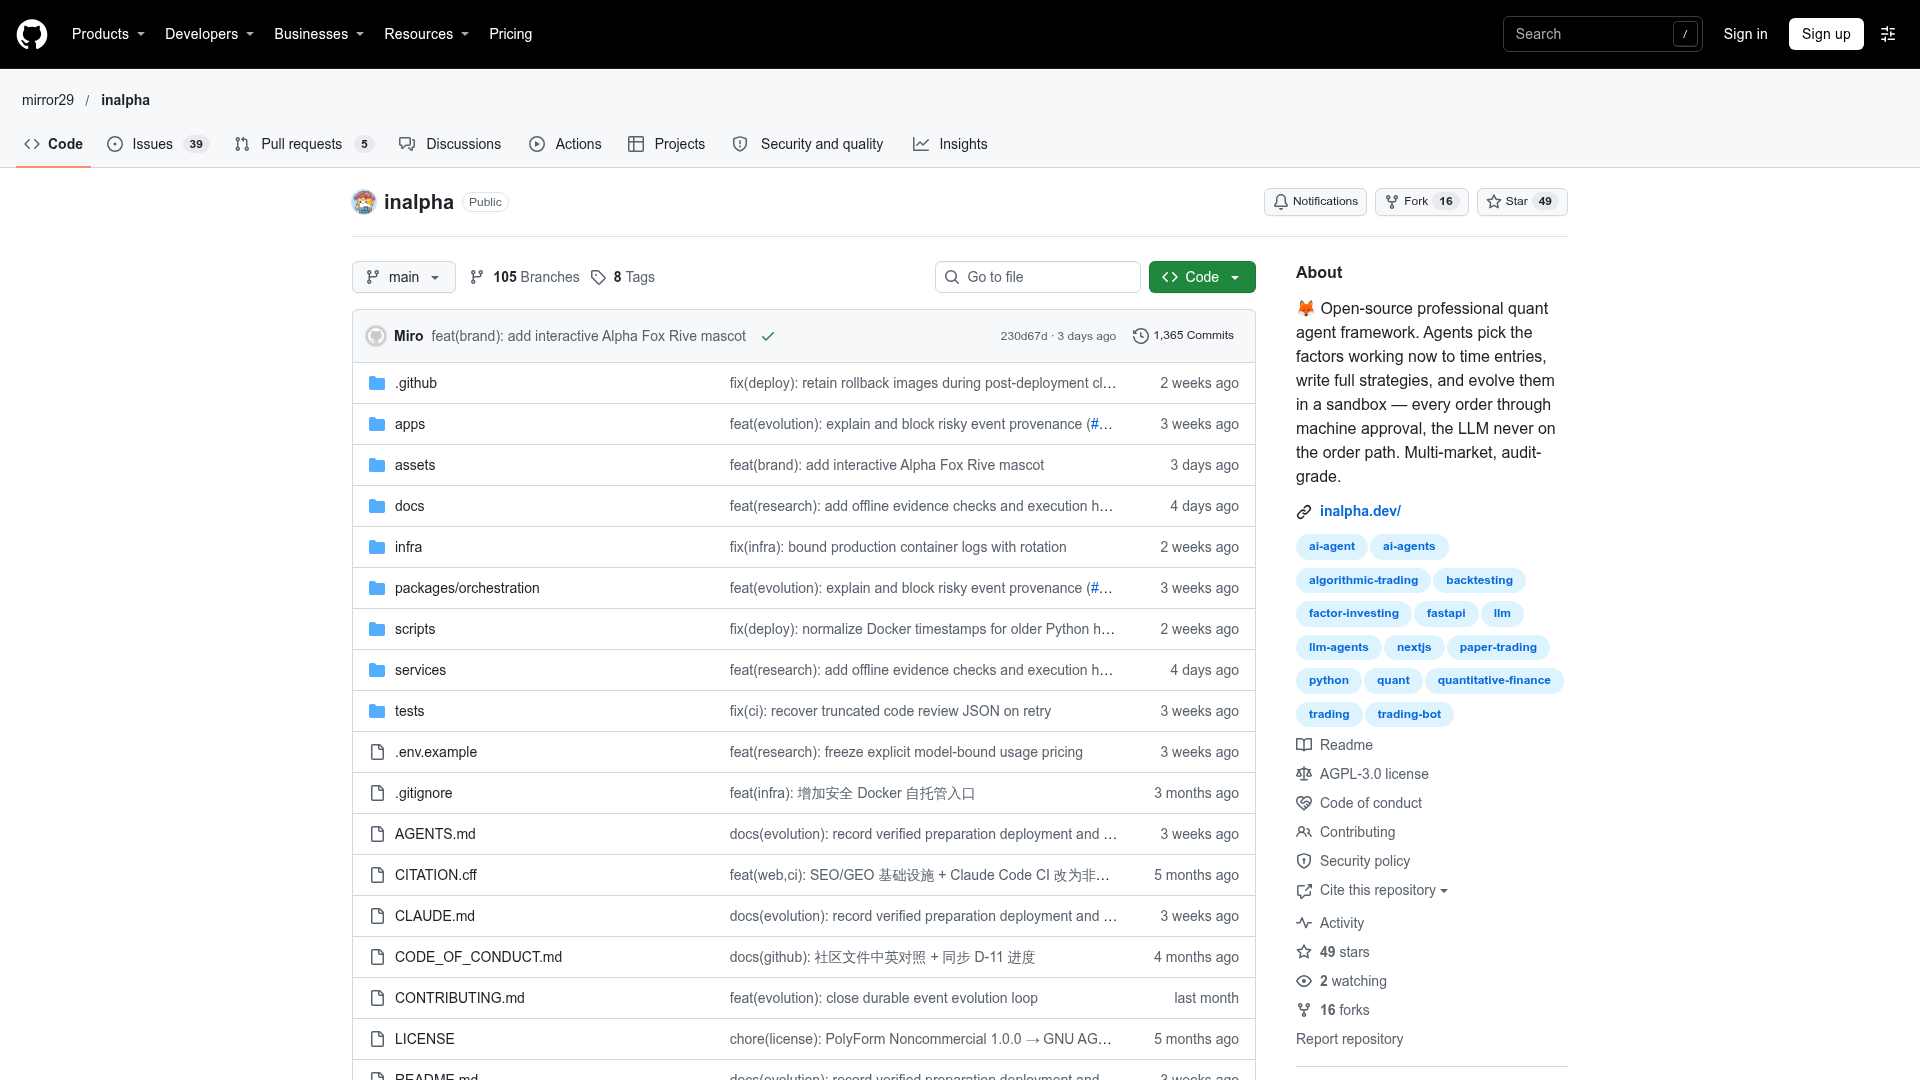Switch to the Issues tab
The width and height of the screenshot is (1920, 1080).
157,144
